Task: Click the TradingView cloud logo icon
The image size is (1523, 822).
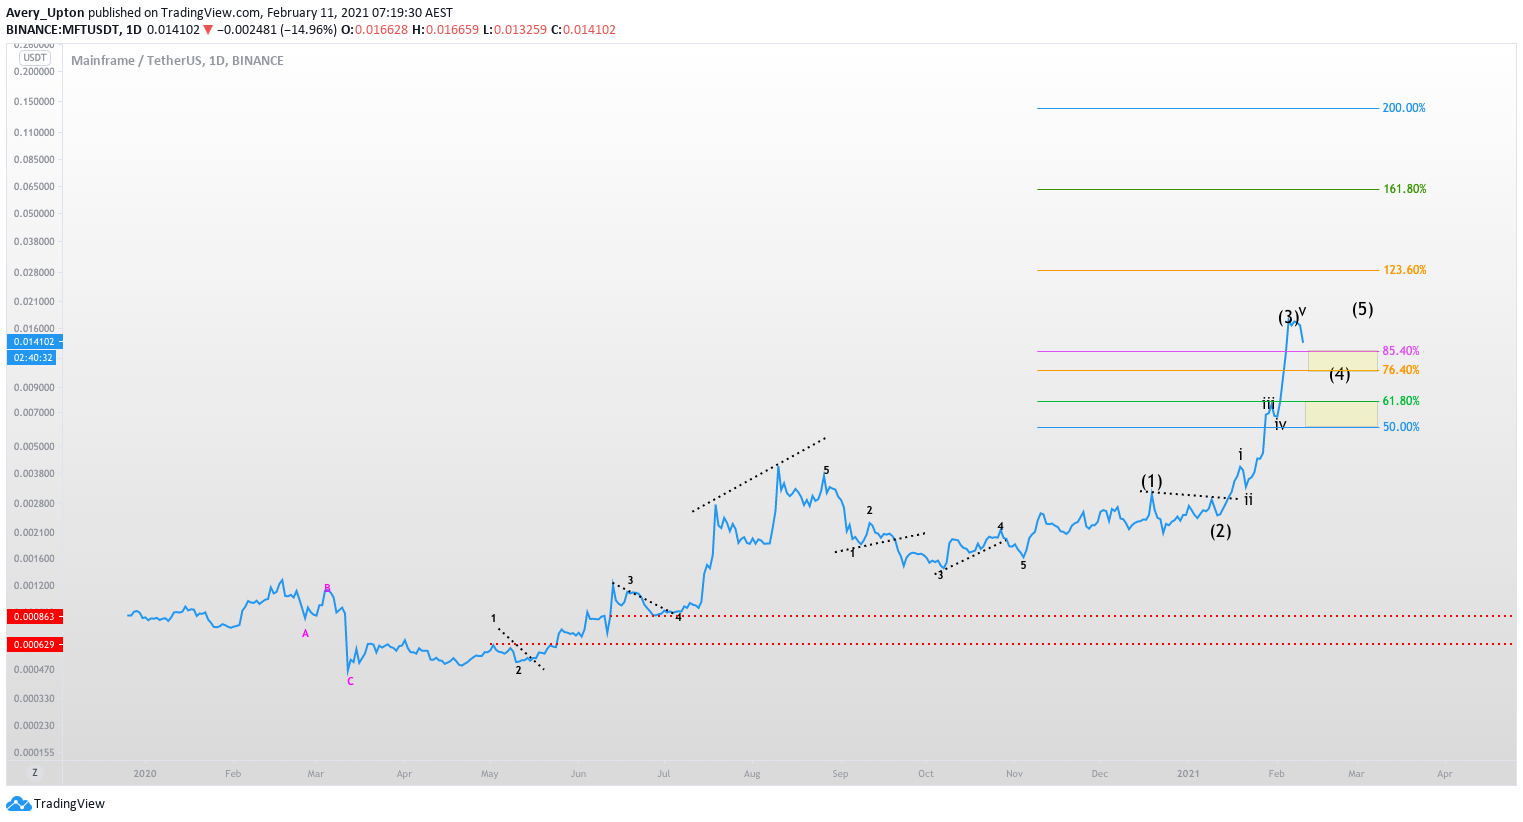Action: coord(18,803)
